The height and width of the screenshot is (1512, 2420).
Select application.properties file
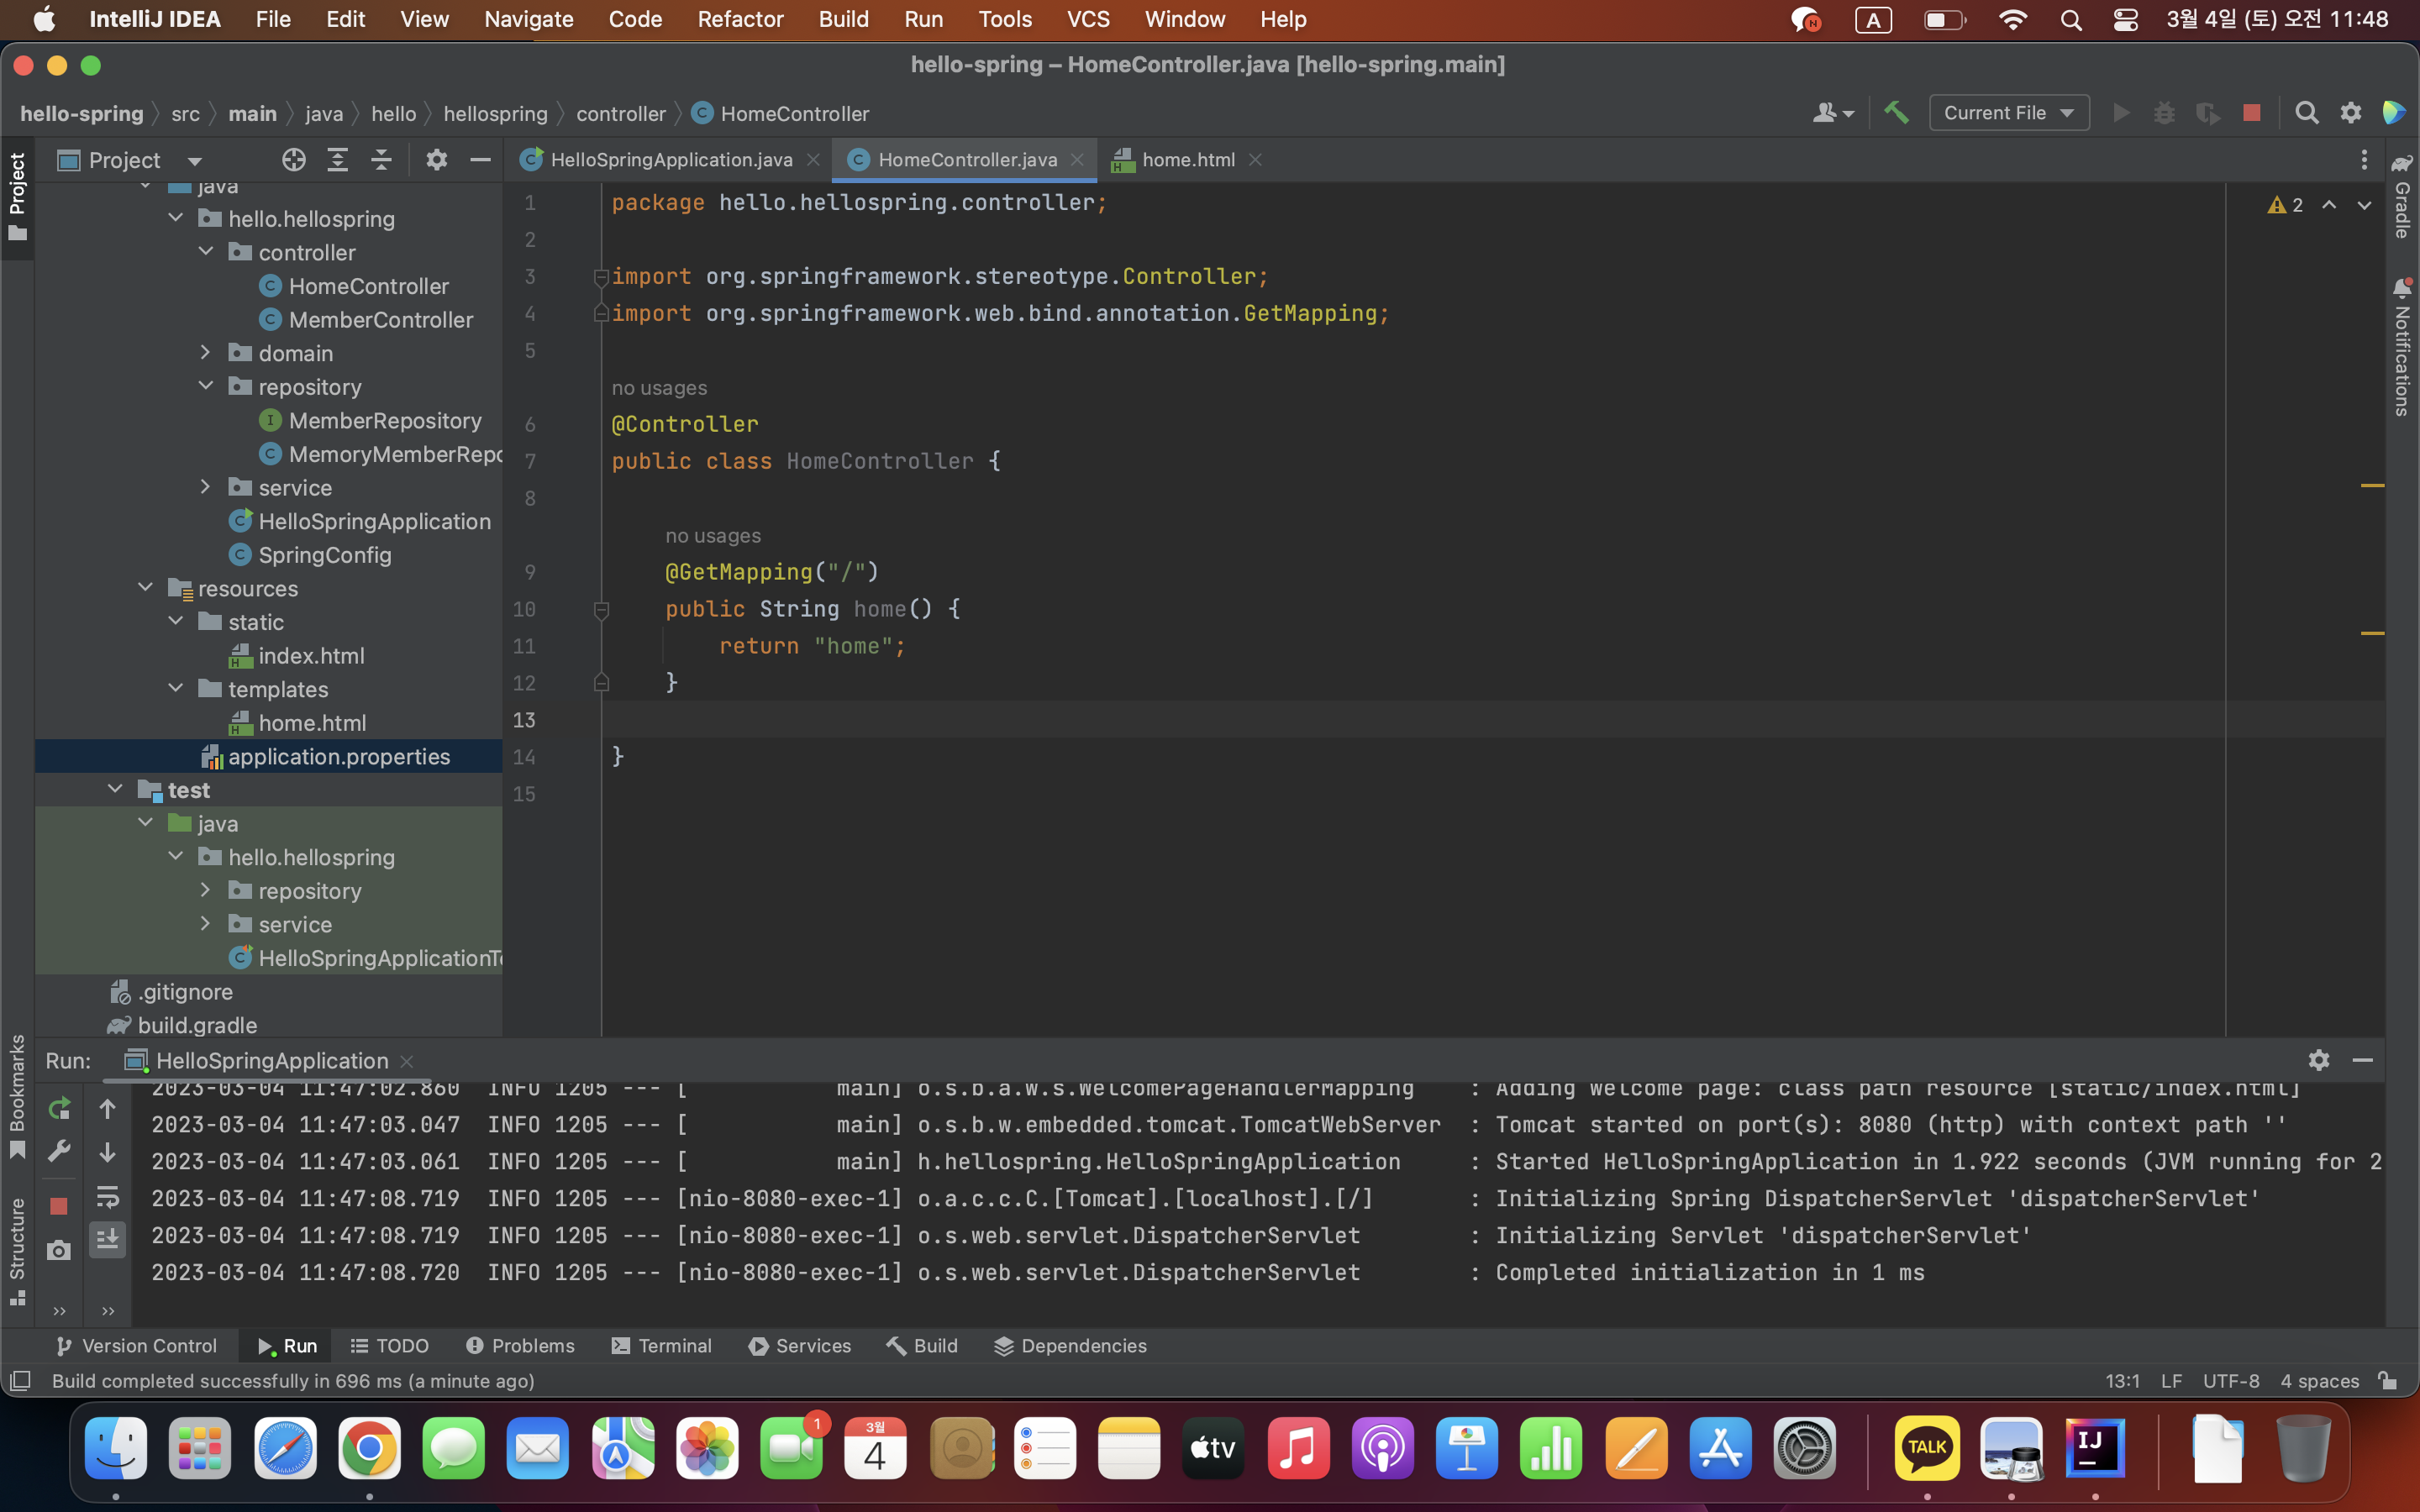[x=339, y=756]
